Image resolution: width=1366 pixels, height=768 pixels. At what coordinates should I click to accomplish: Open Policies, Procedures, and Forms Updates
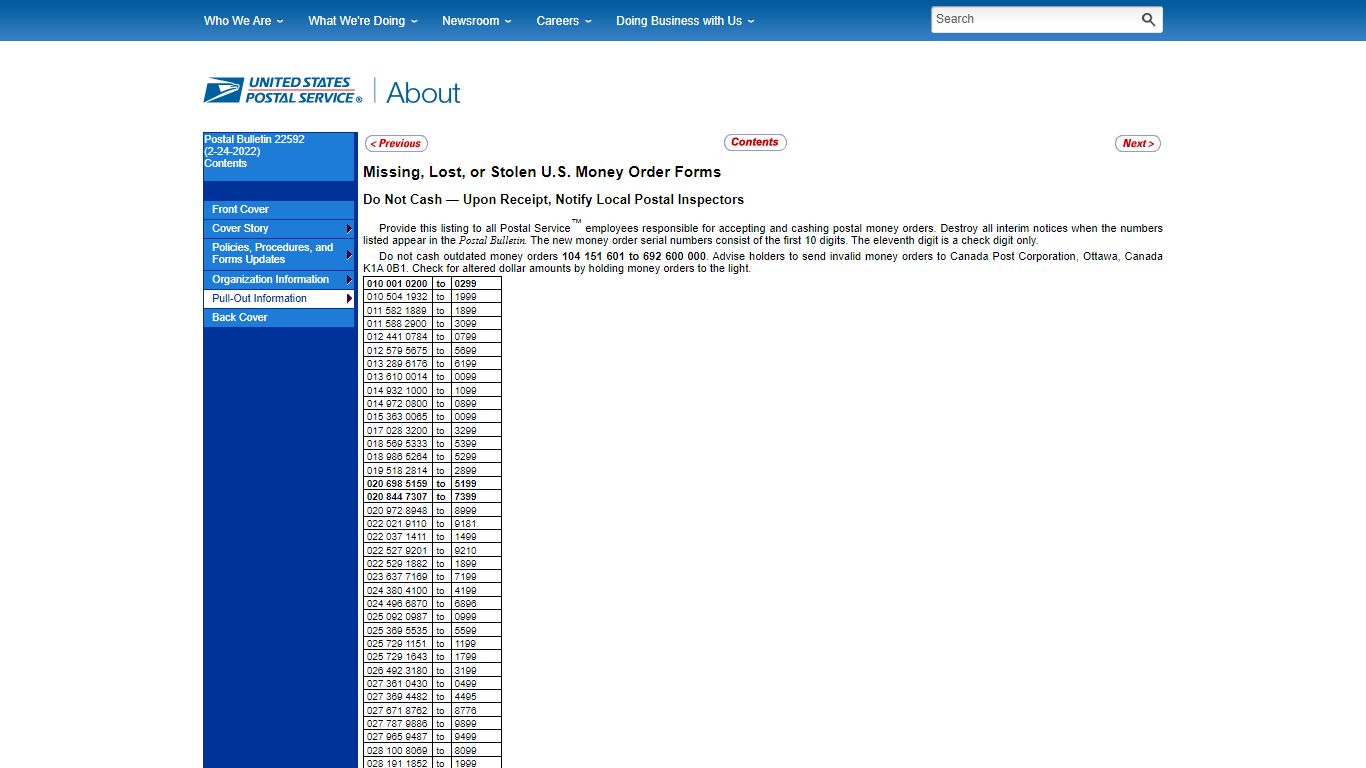[274, 253]
